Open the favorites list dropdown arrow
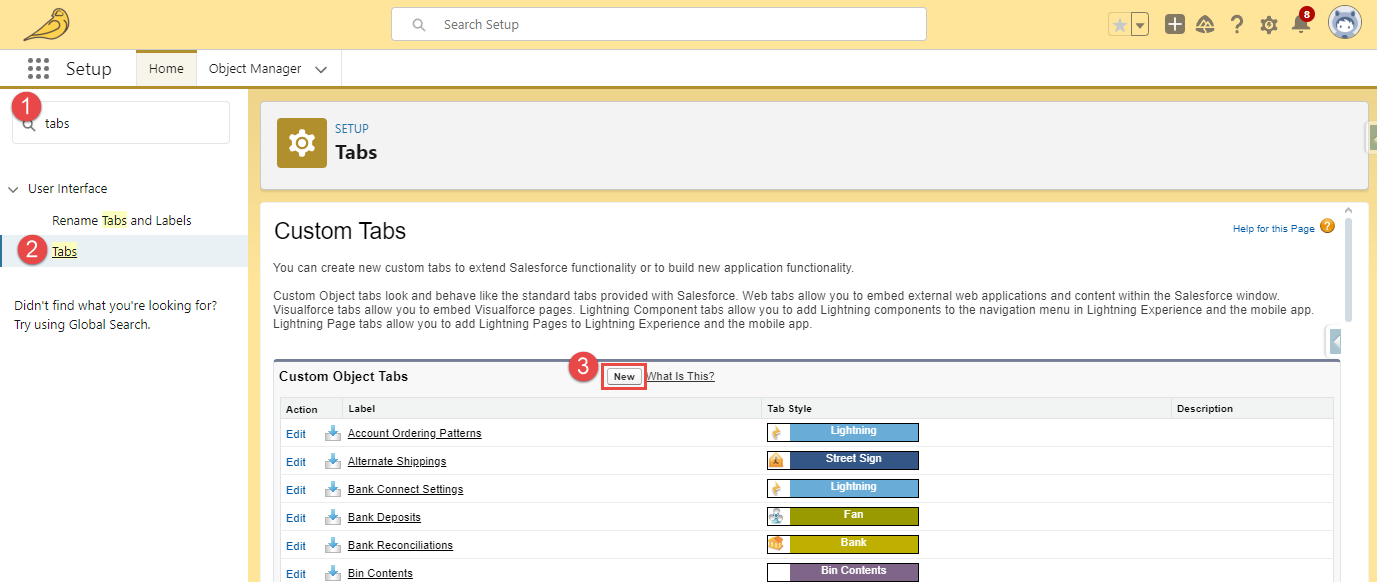Screen dimensions: 1377x582 point(1140,25)
